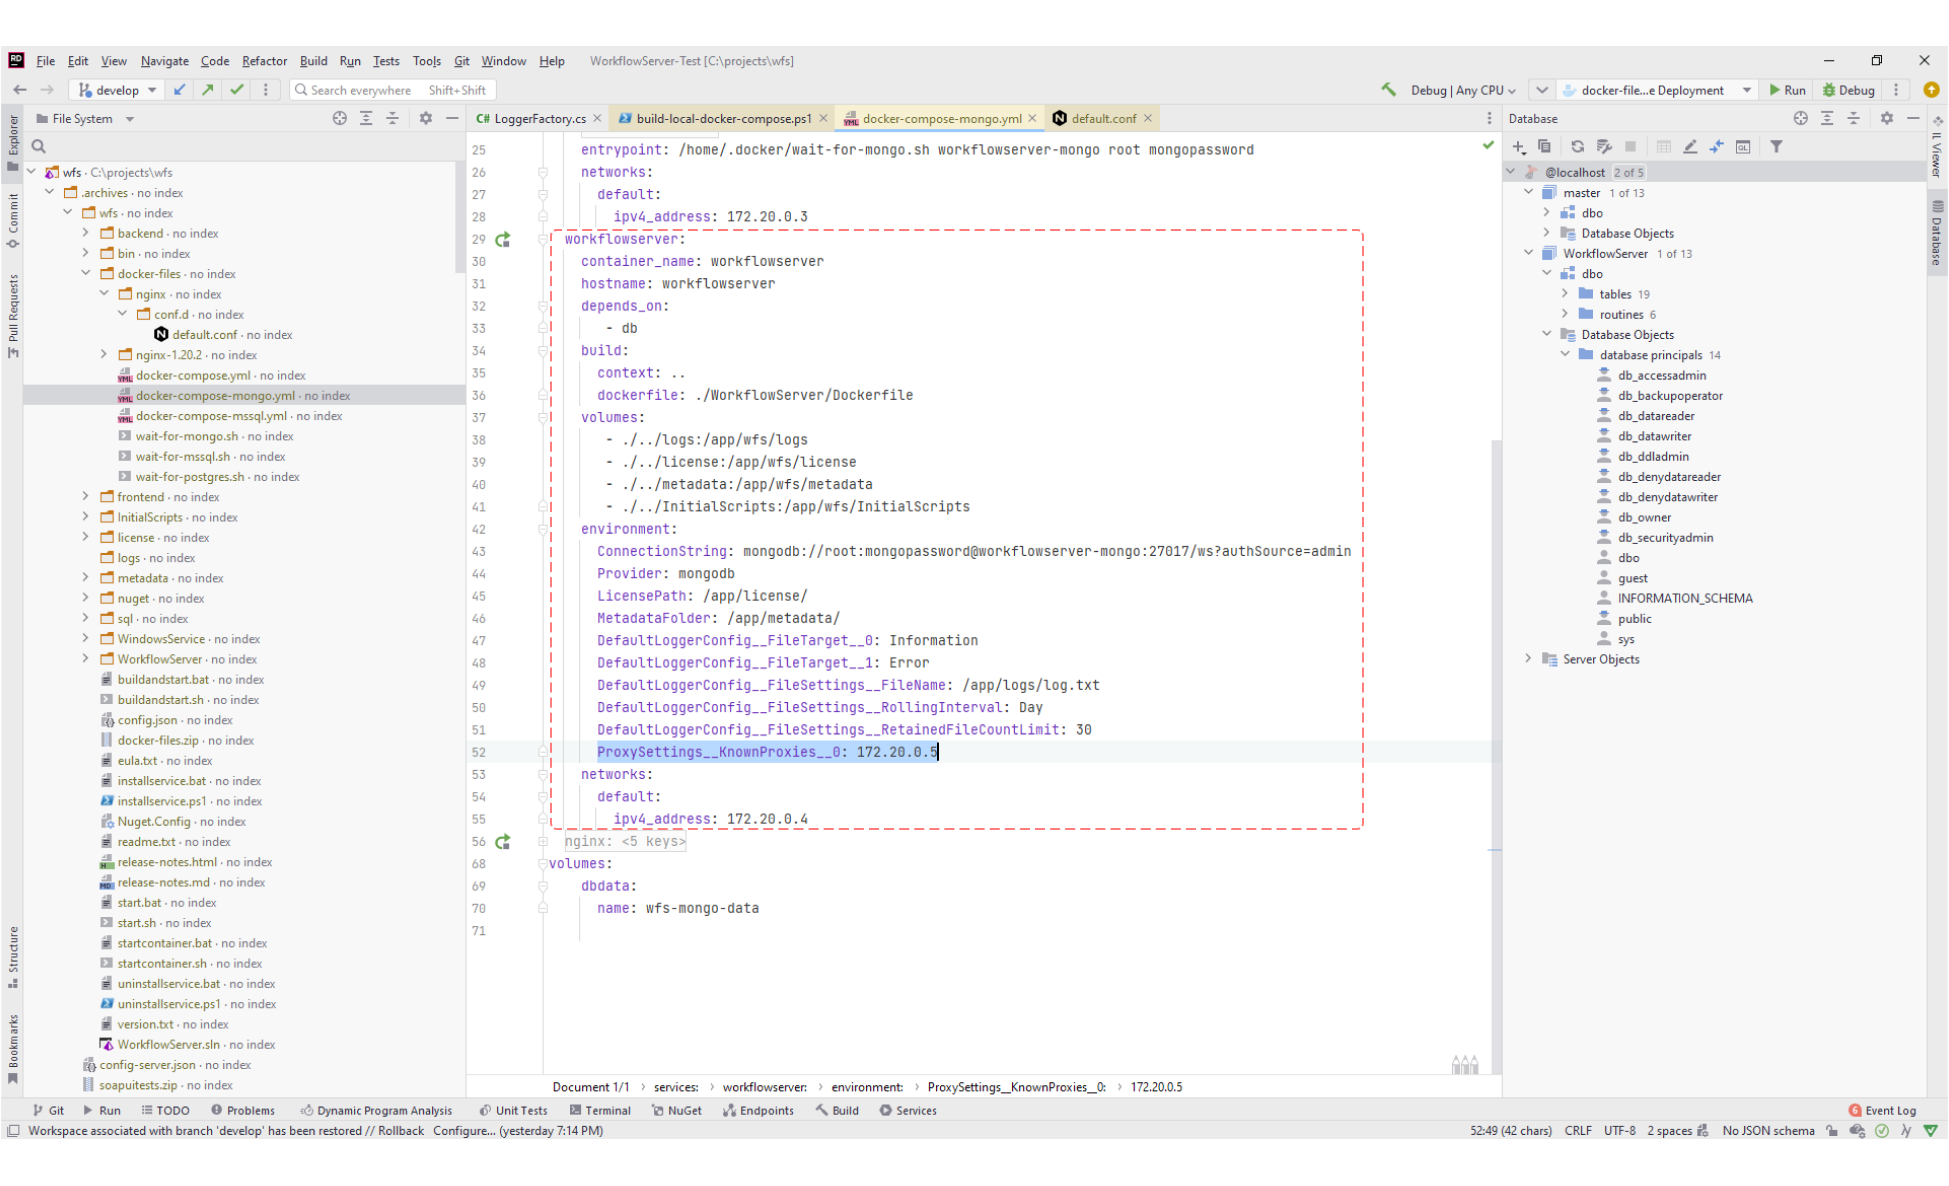Expand the nginx-1.20.2 folder

(x=104, y=354)
